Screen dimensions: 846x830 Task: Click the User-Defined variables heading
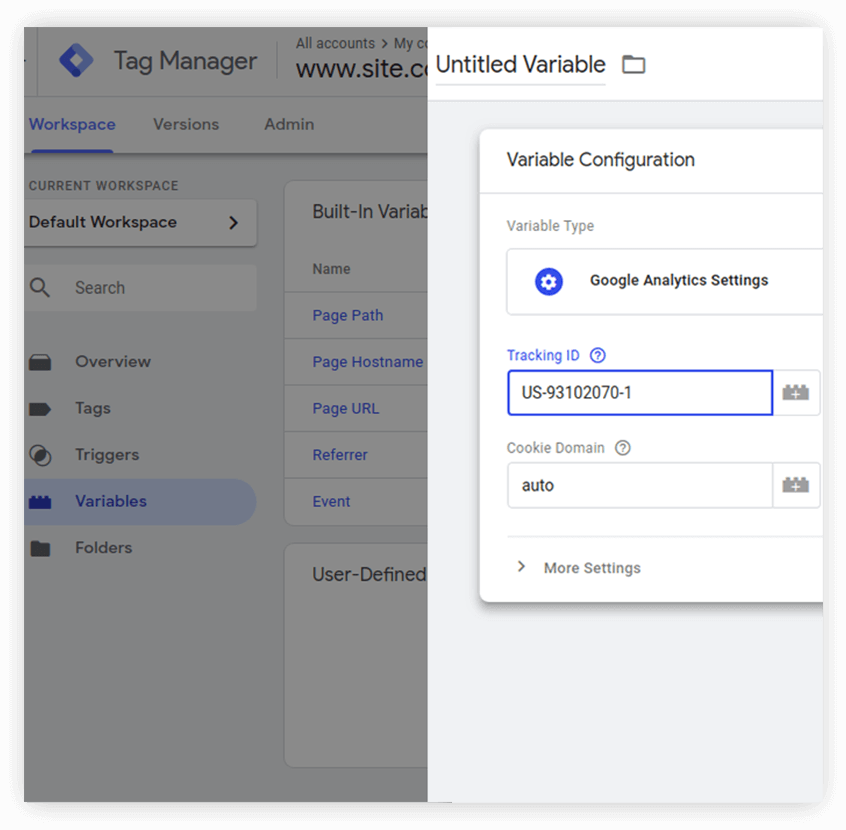click(370, 574)
